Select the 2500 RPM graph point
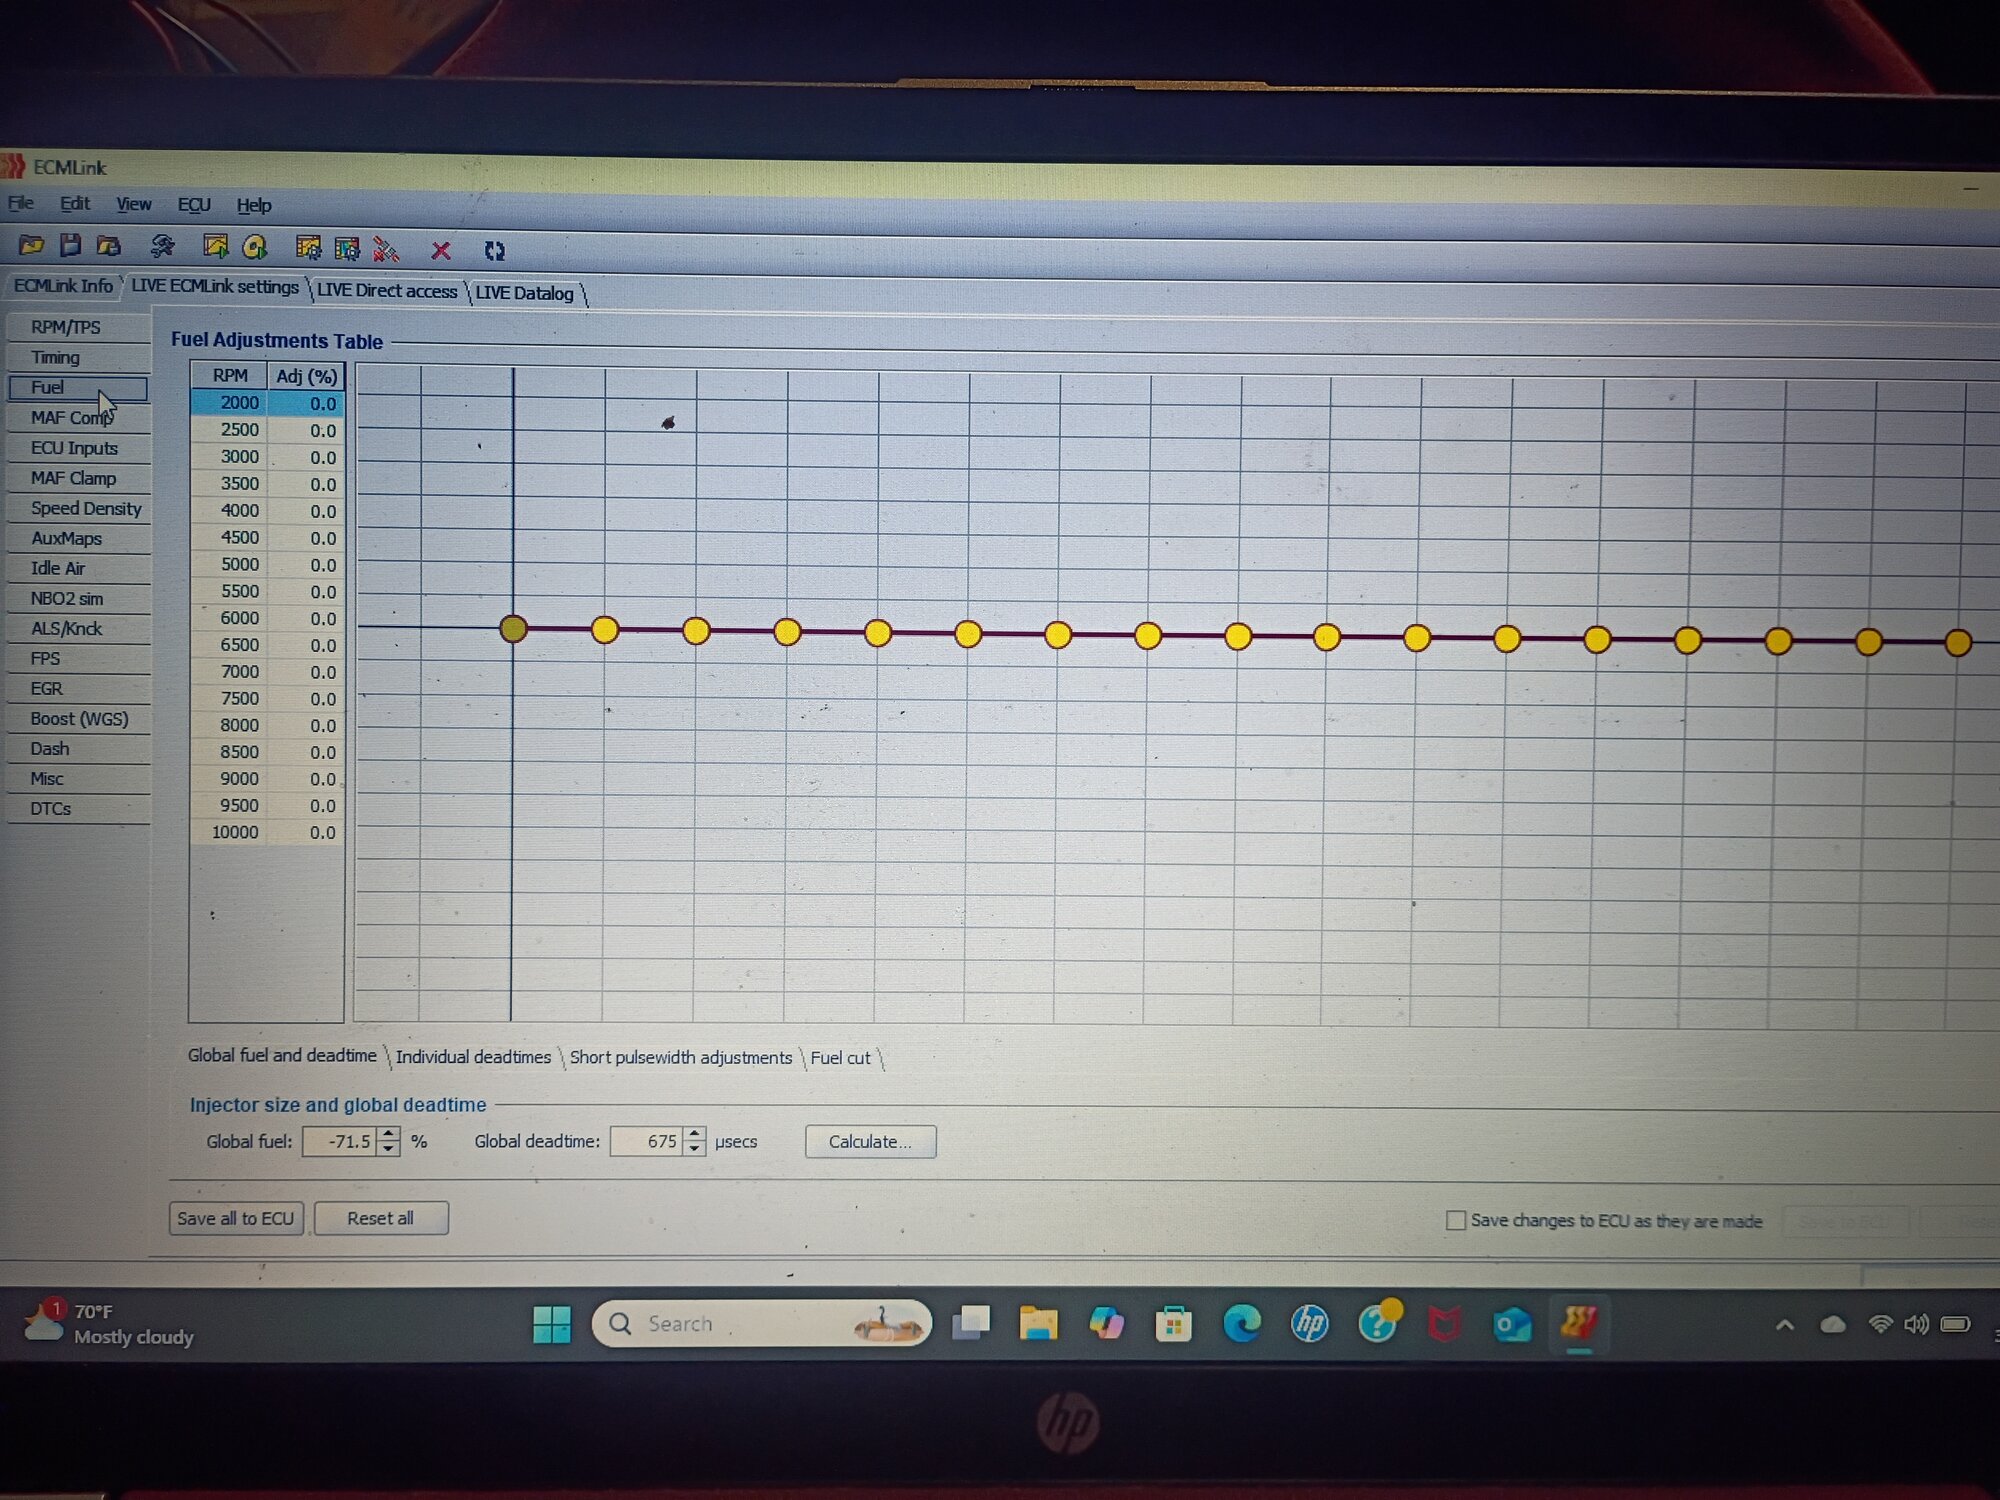The width and height of the screenshot is (2000, 1500). (x=605, y=630)
